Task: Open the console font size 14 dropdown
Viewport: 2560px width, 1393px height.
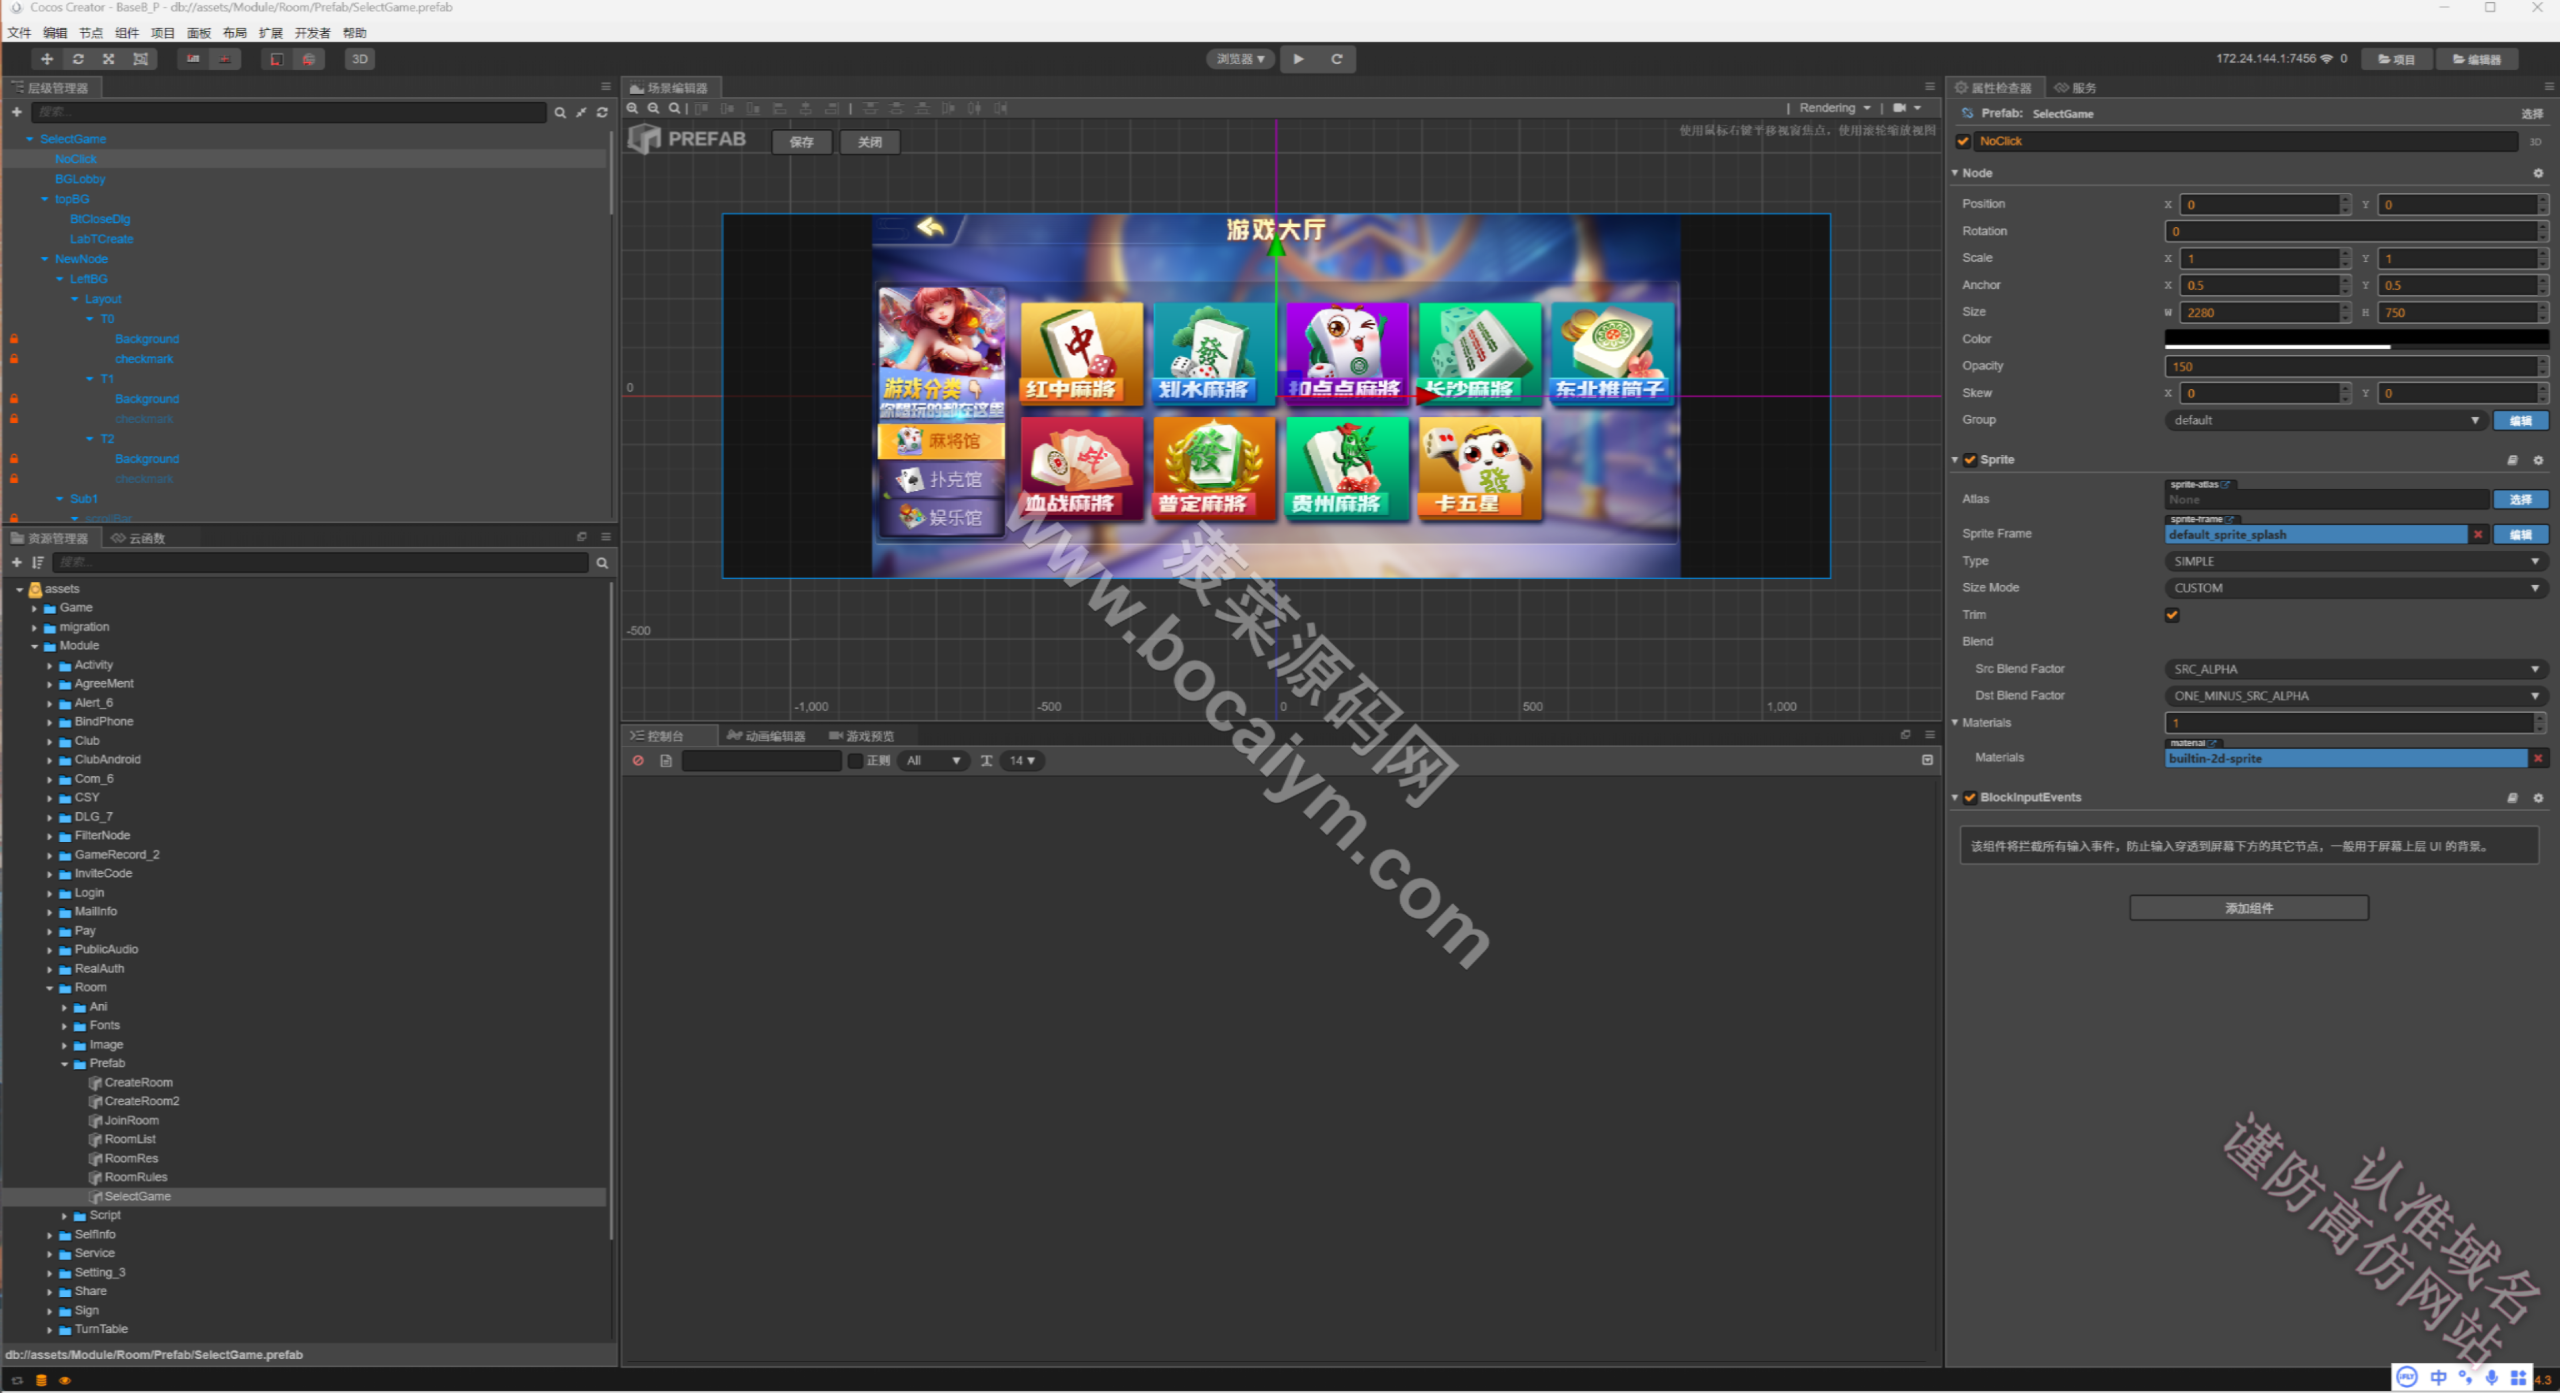Action: (x=1022, y=761)
